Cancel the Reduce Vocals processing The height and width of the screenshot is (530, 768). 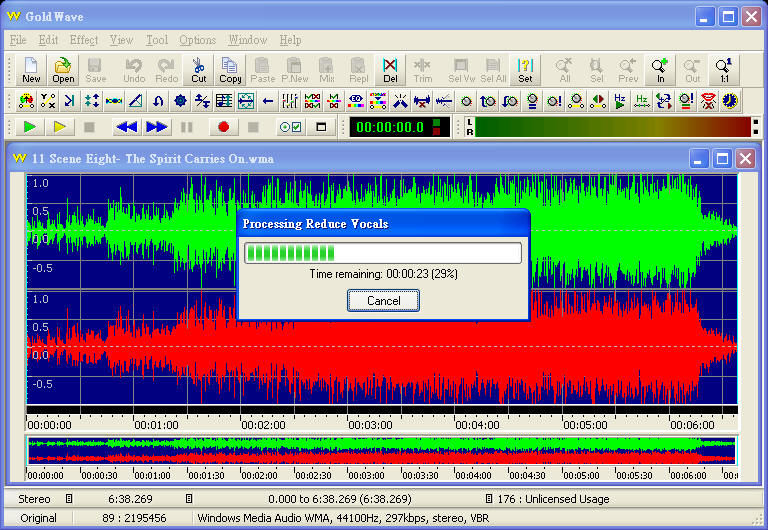383,300
